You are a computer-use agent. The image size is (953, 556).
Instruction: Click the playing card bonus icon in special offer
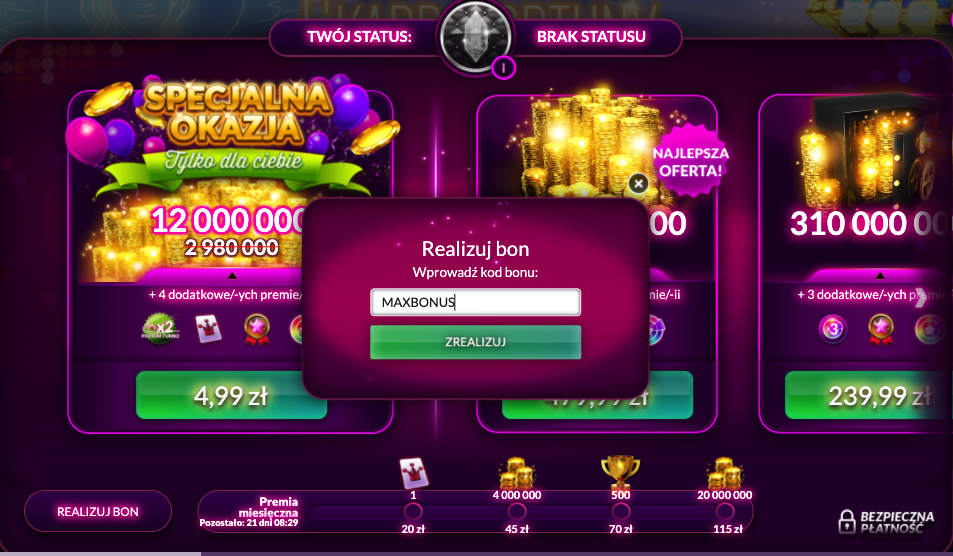[x=208, y=329]
